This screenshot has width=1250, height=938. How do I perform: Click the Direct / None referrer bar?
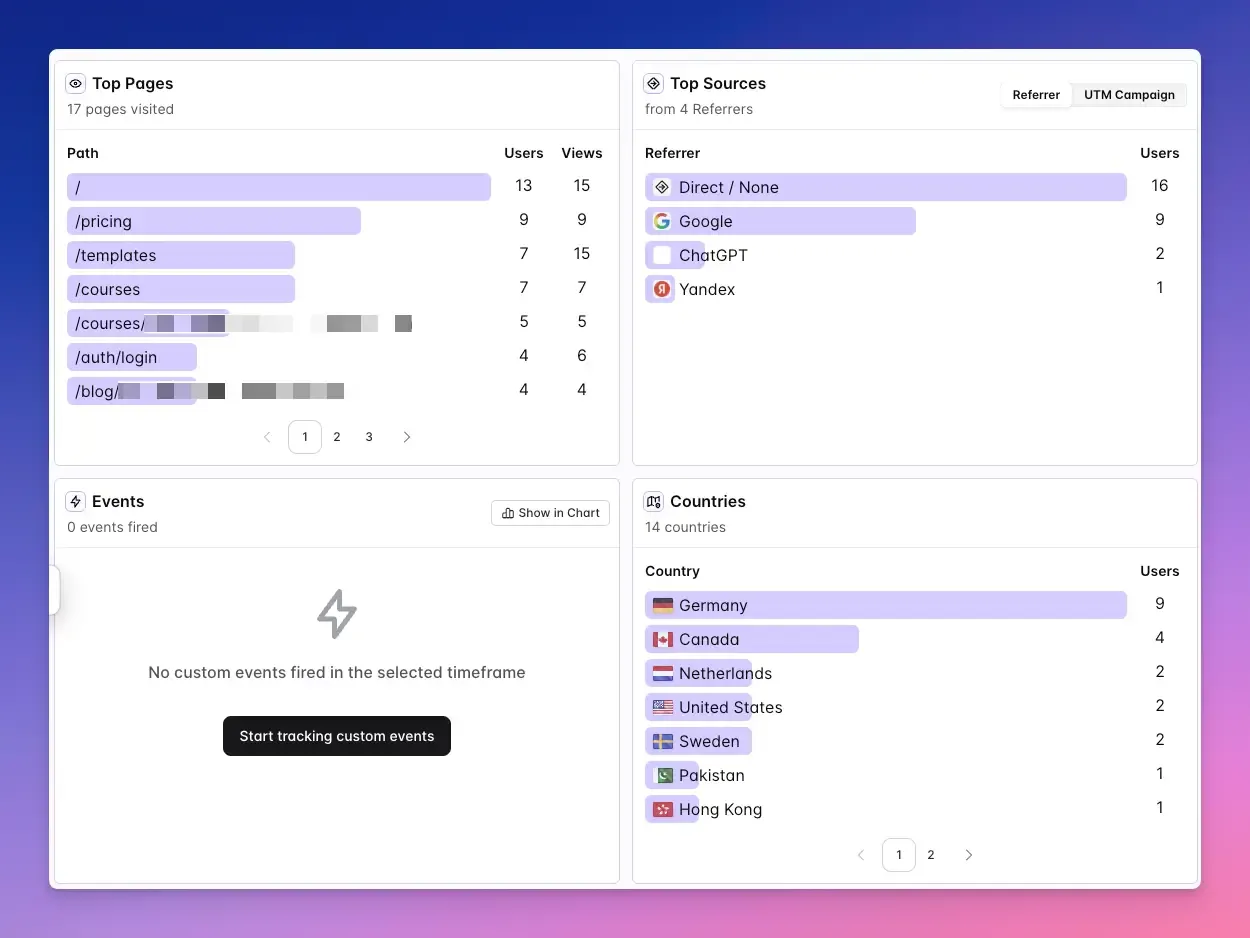pyautogui.click(x=885, y=188)
